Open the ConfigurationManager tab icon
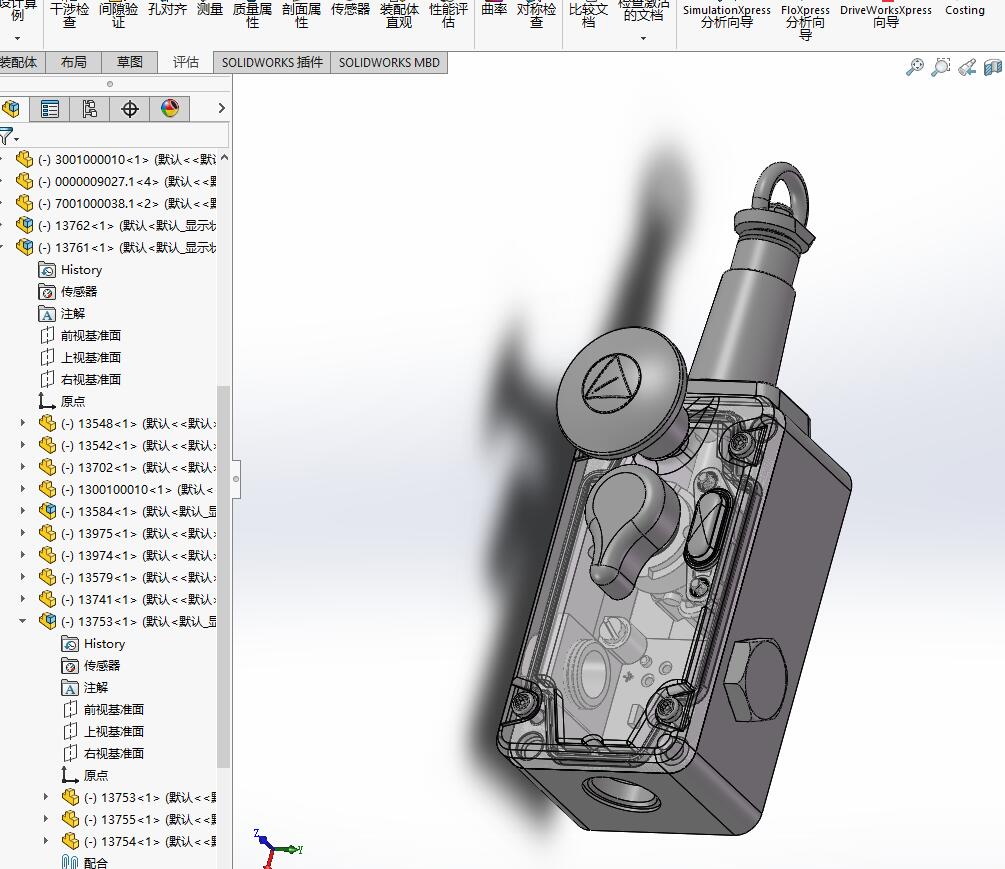The image size is (1005, 869). pos(90,108)
